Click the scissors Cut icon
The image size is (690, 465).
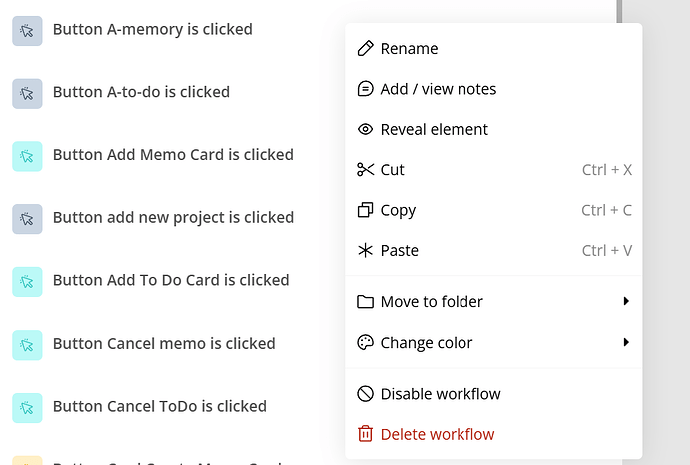[x=365, y=170]
